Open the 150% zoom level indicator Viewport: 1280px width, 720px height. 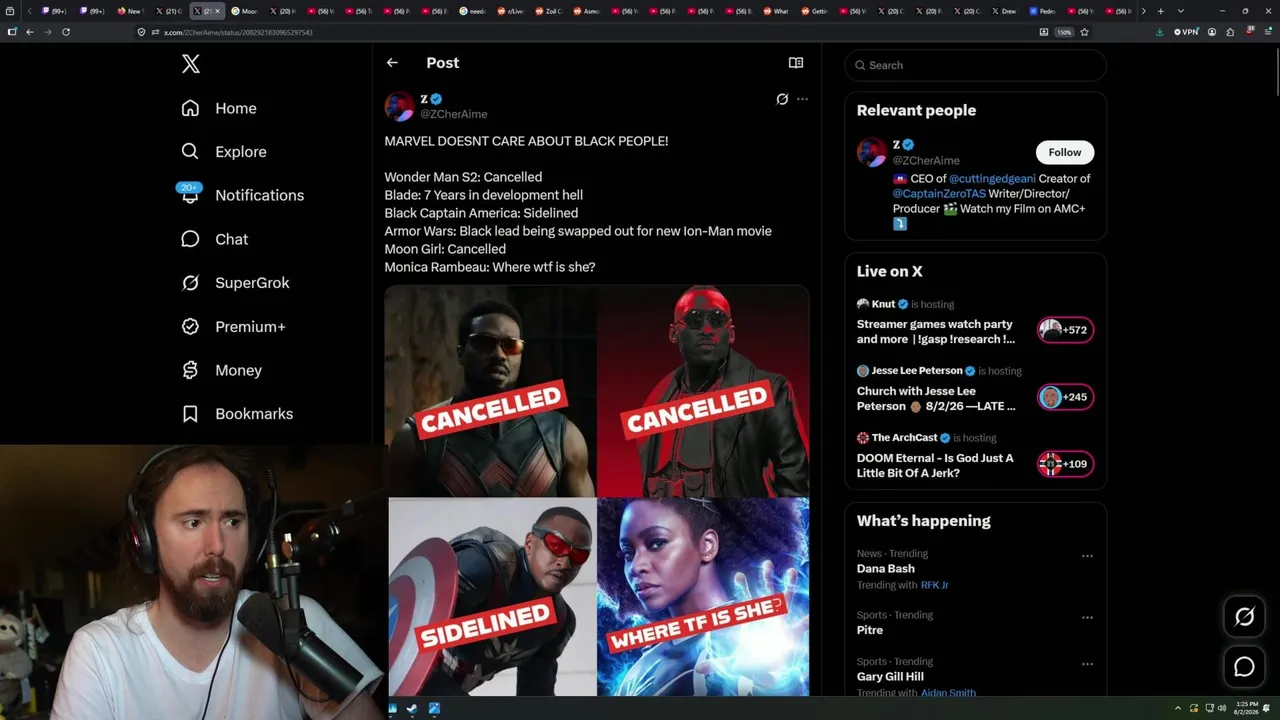click(1065, 32)
